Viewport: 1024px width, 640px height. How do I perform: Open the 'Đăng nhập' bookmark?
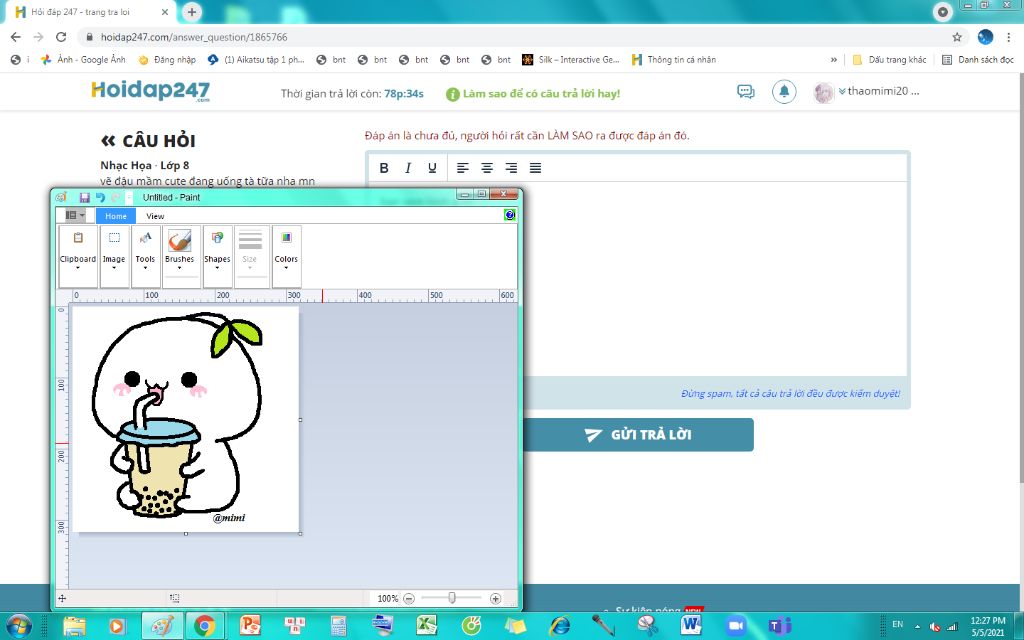tap(167, 59)
